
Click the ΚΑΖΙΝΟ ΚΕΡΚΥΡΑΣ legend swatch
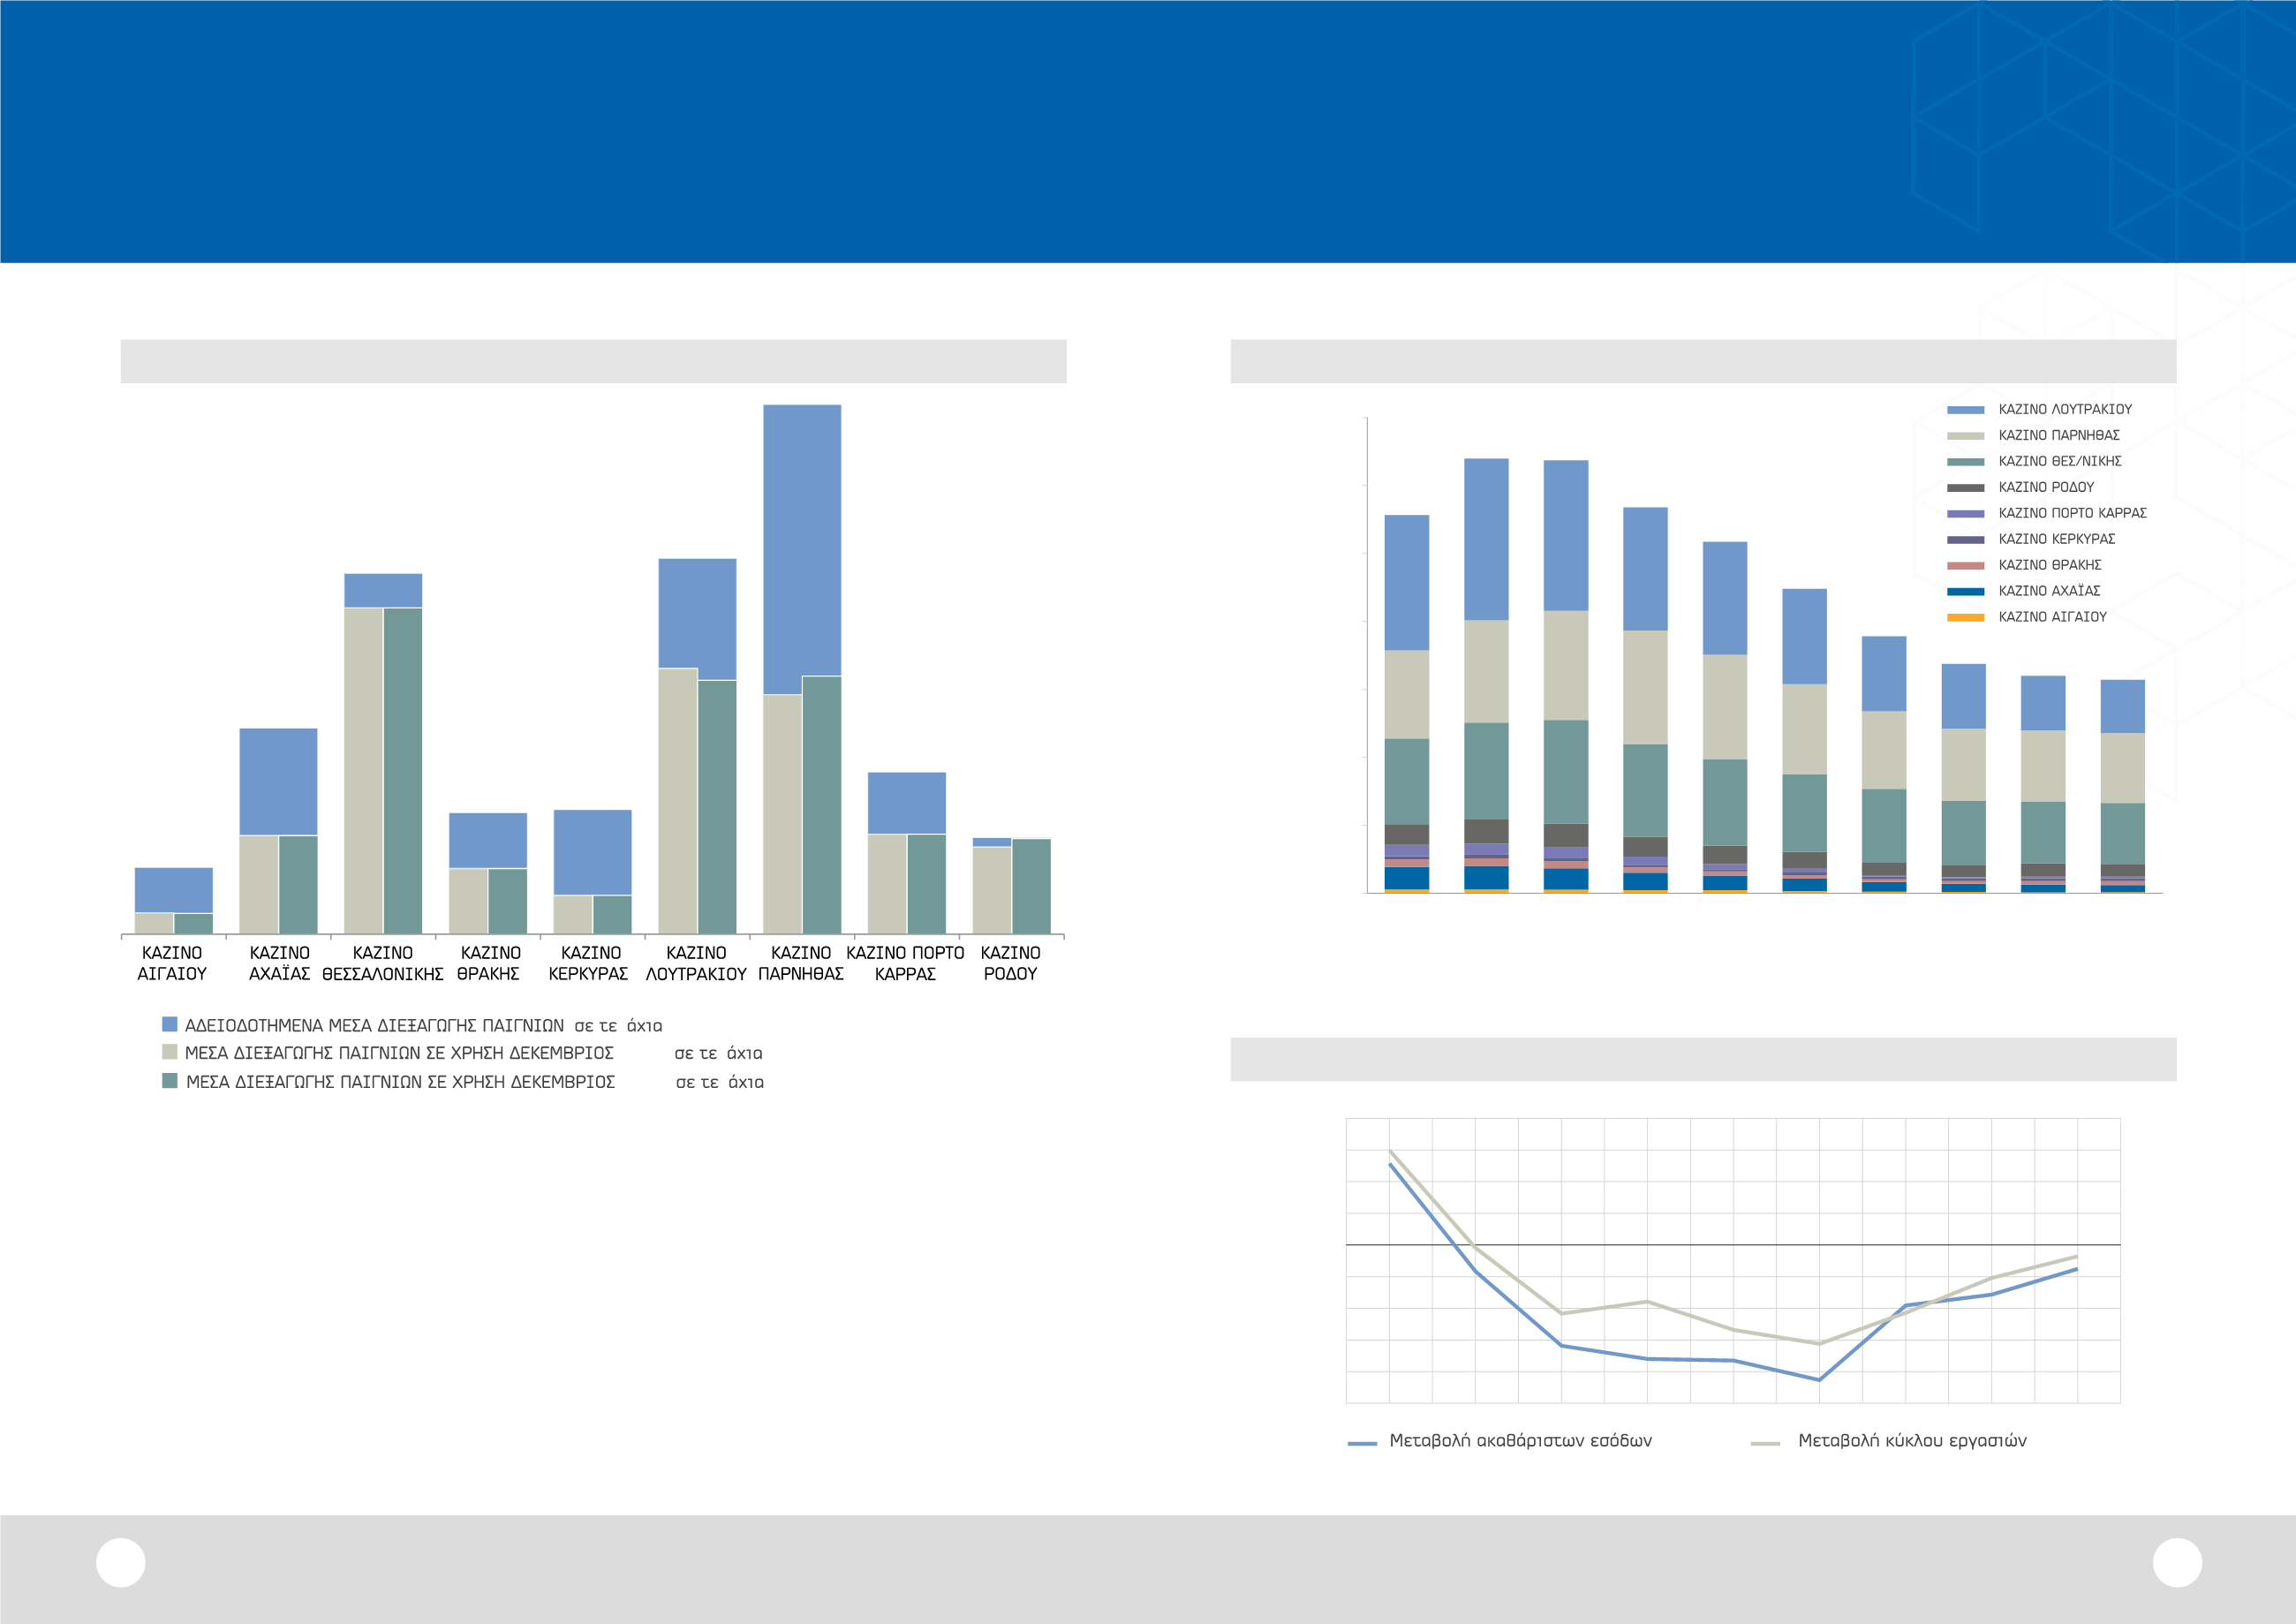pyautogui.click(x=1965, y=540)
